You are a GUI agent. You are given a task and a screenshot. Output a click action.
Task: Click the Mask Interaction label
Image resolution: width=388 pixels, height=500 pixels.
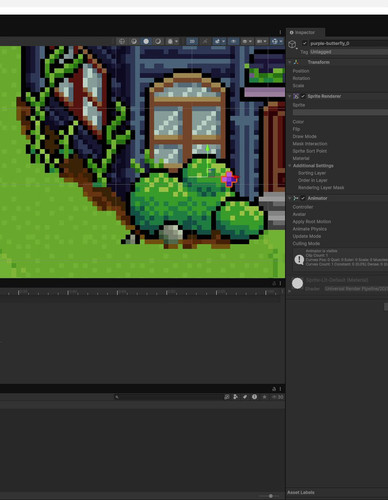point(310,144)
